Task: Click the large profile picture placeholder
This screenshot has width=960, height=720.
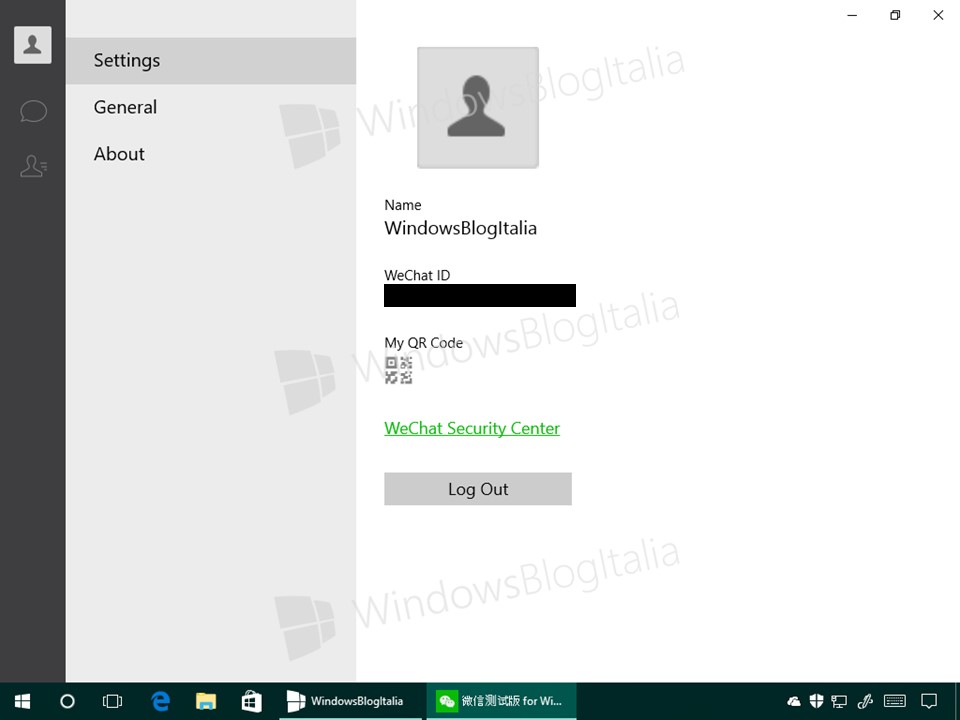Action: click(x=478, y=108)
